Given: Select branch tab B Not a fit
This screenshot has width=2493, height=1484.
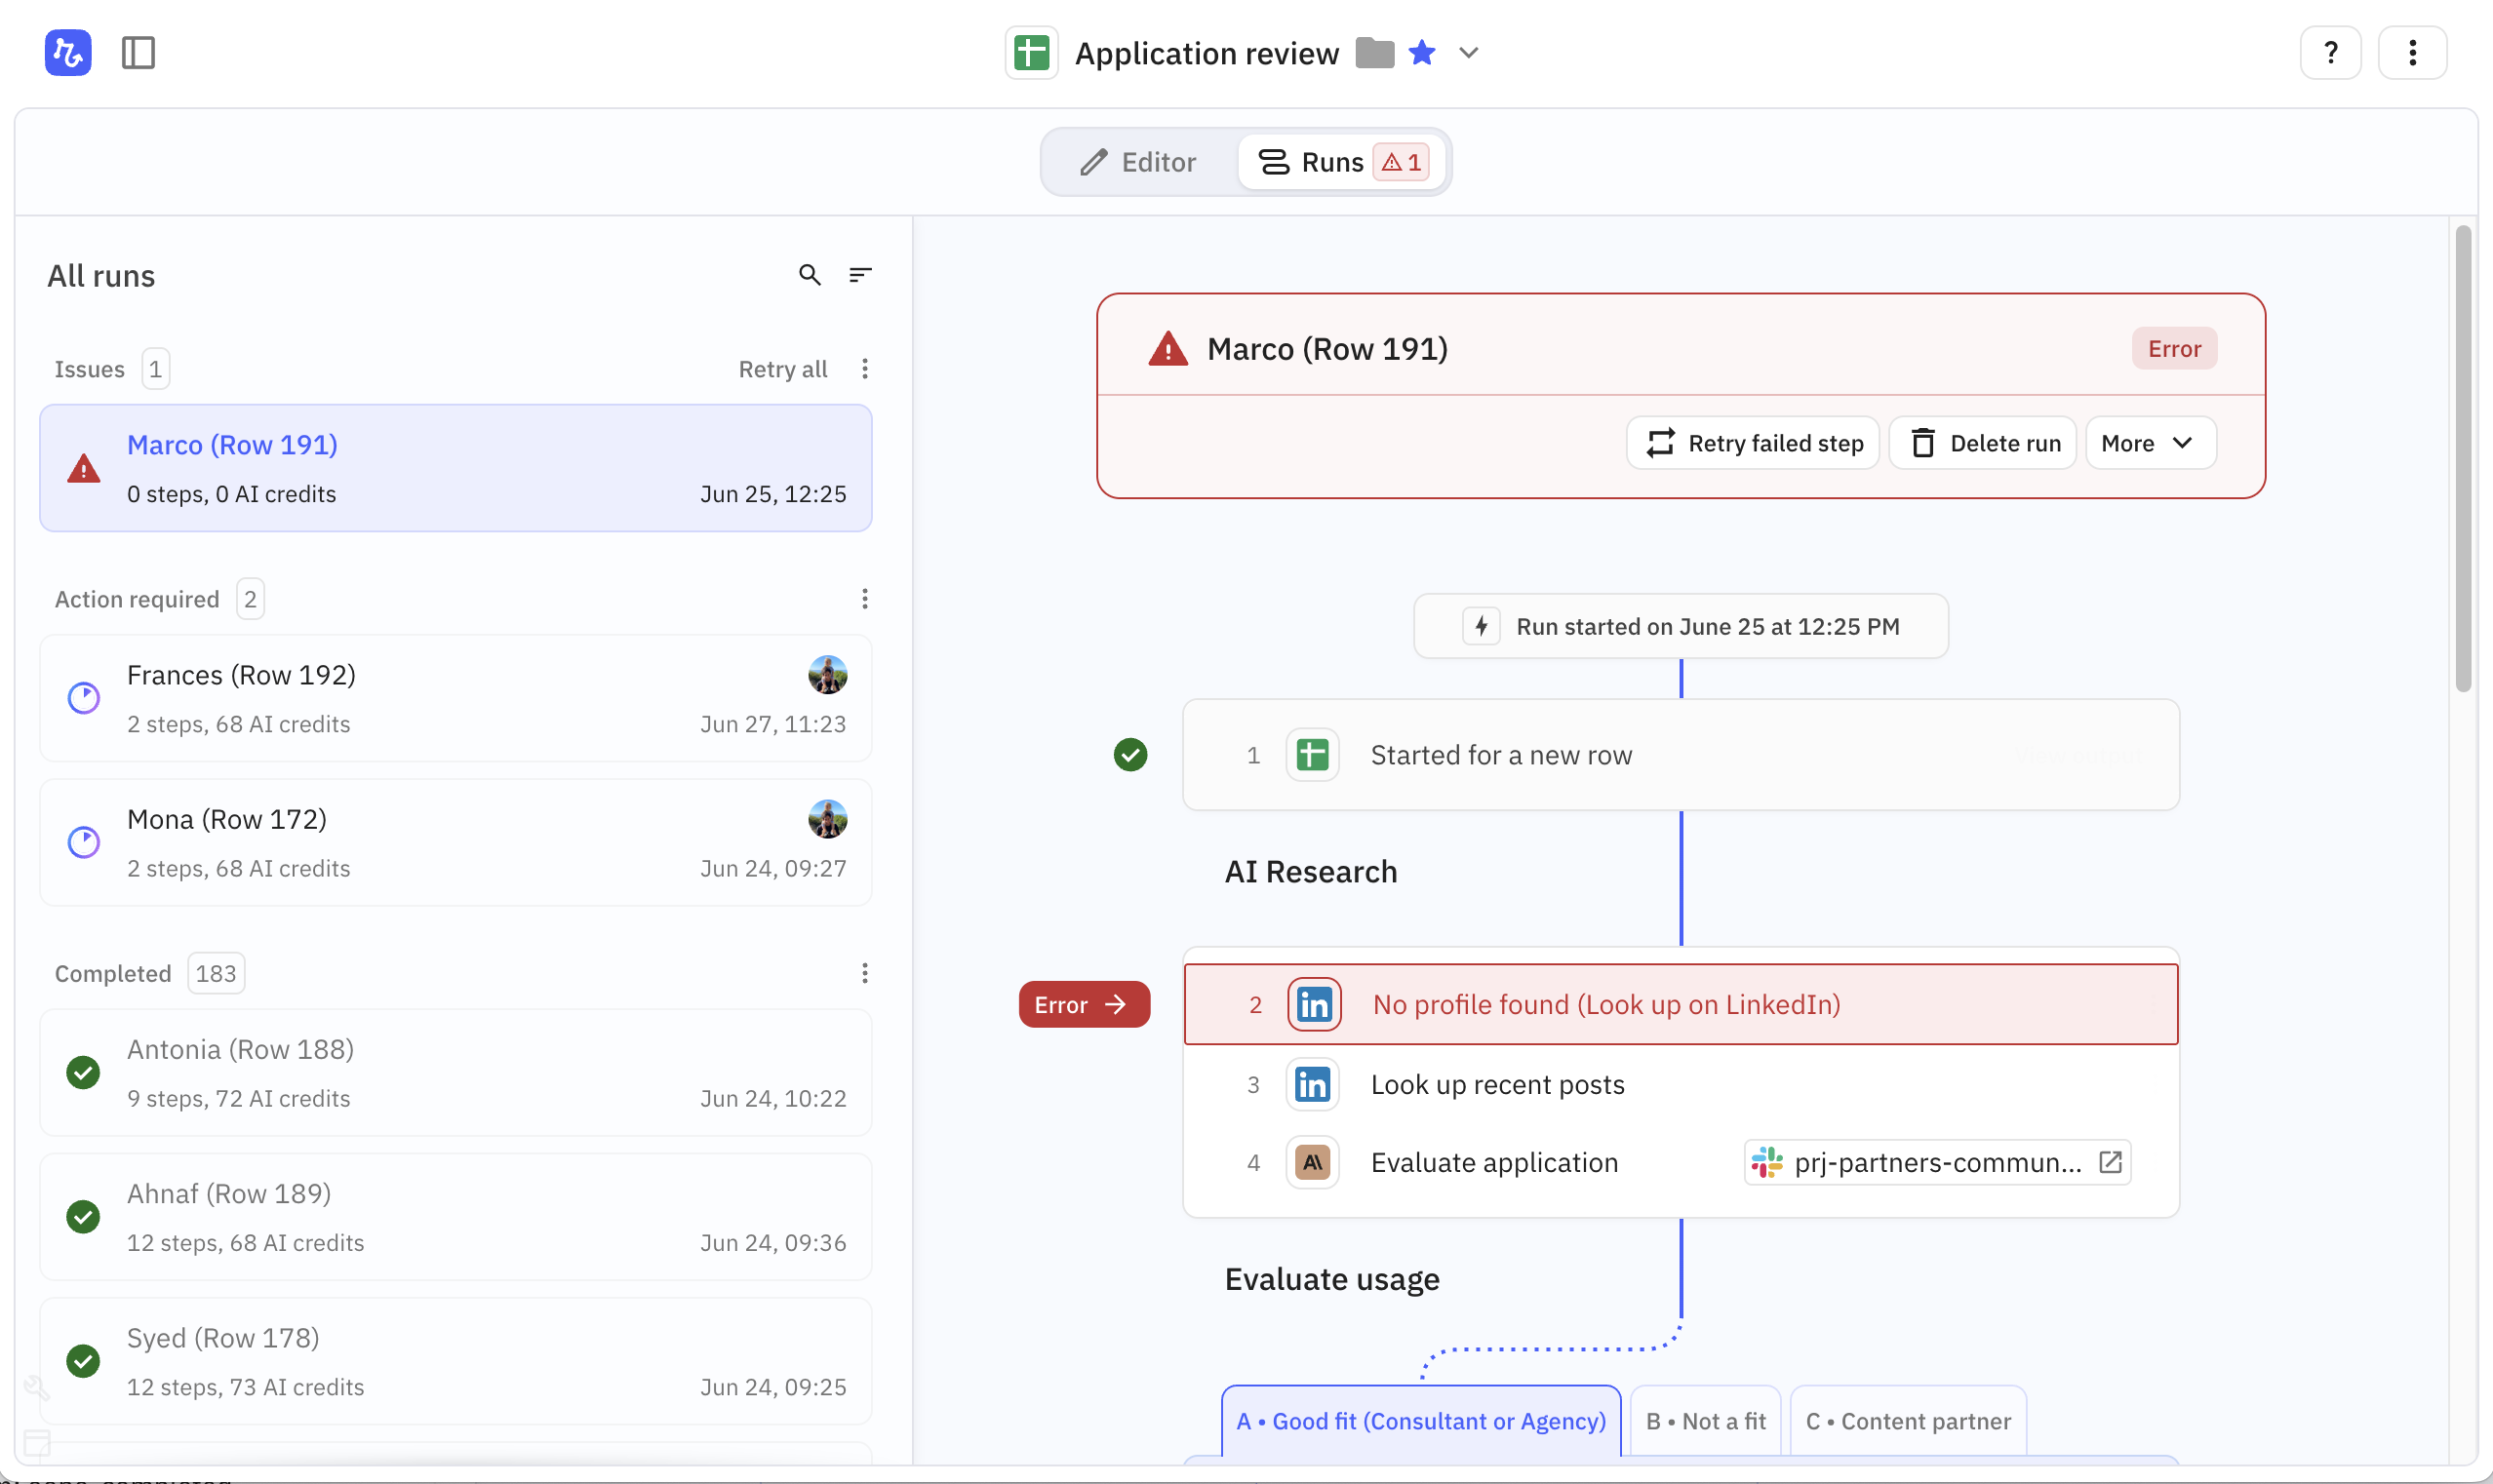Looking at the screenshot, I should coord(1704,1420).
